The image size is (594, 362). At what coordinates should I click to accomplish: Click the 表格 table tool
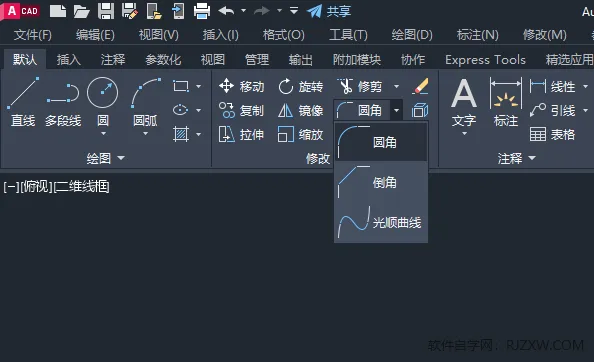(x=552, y=134)
